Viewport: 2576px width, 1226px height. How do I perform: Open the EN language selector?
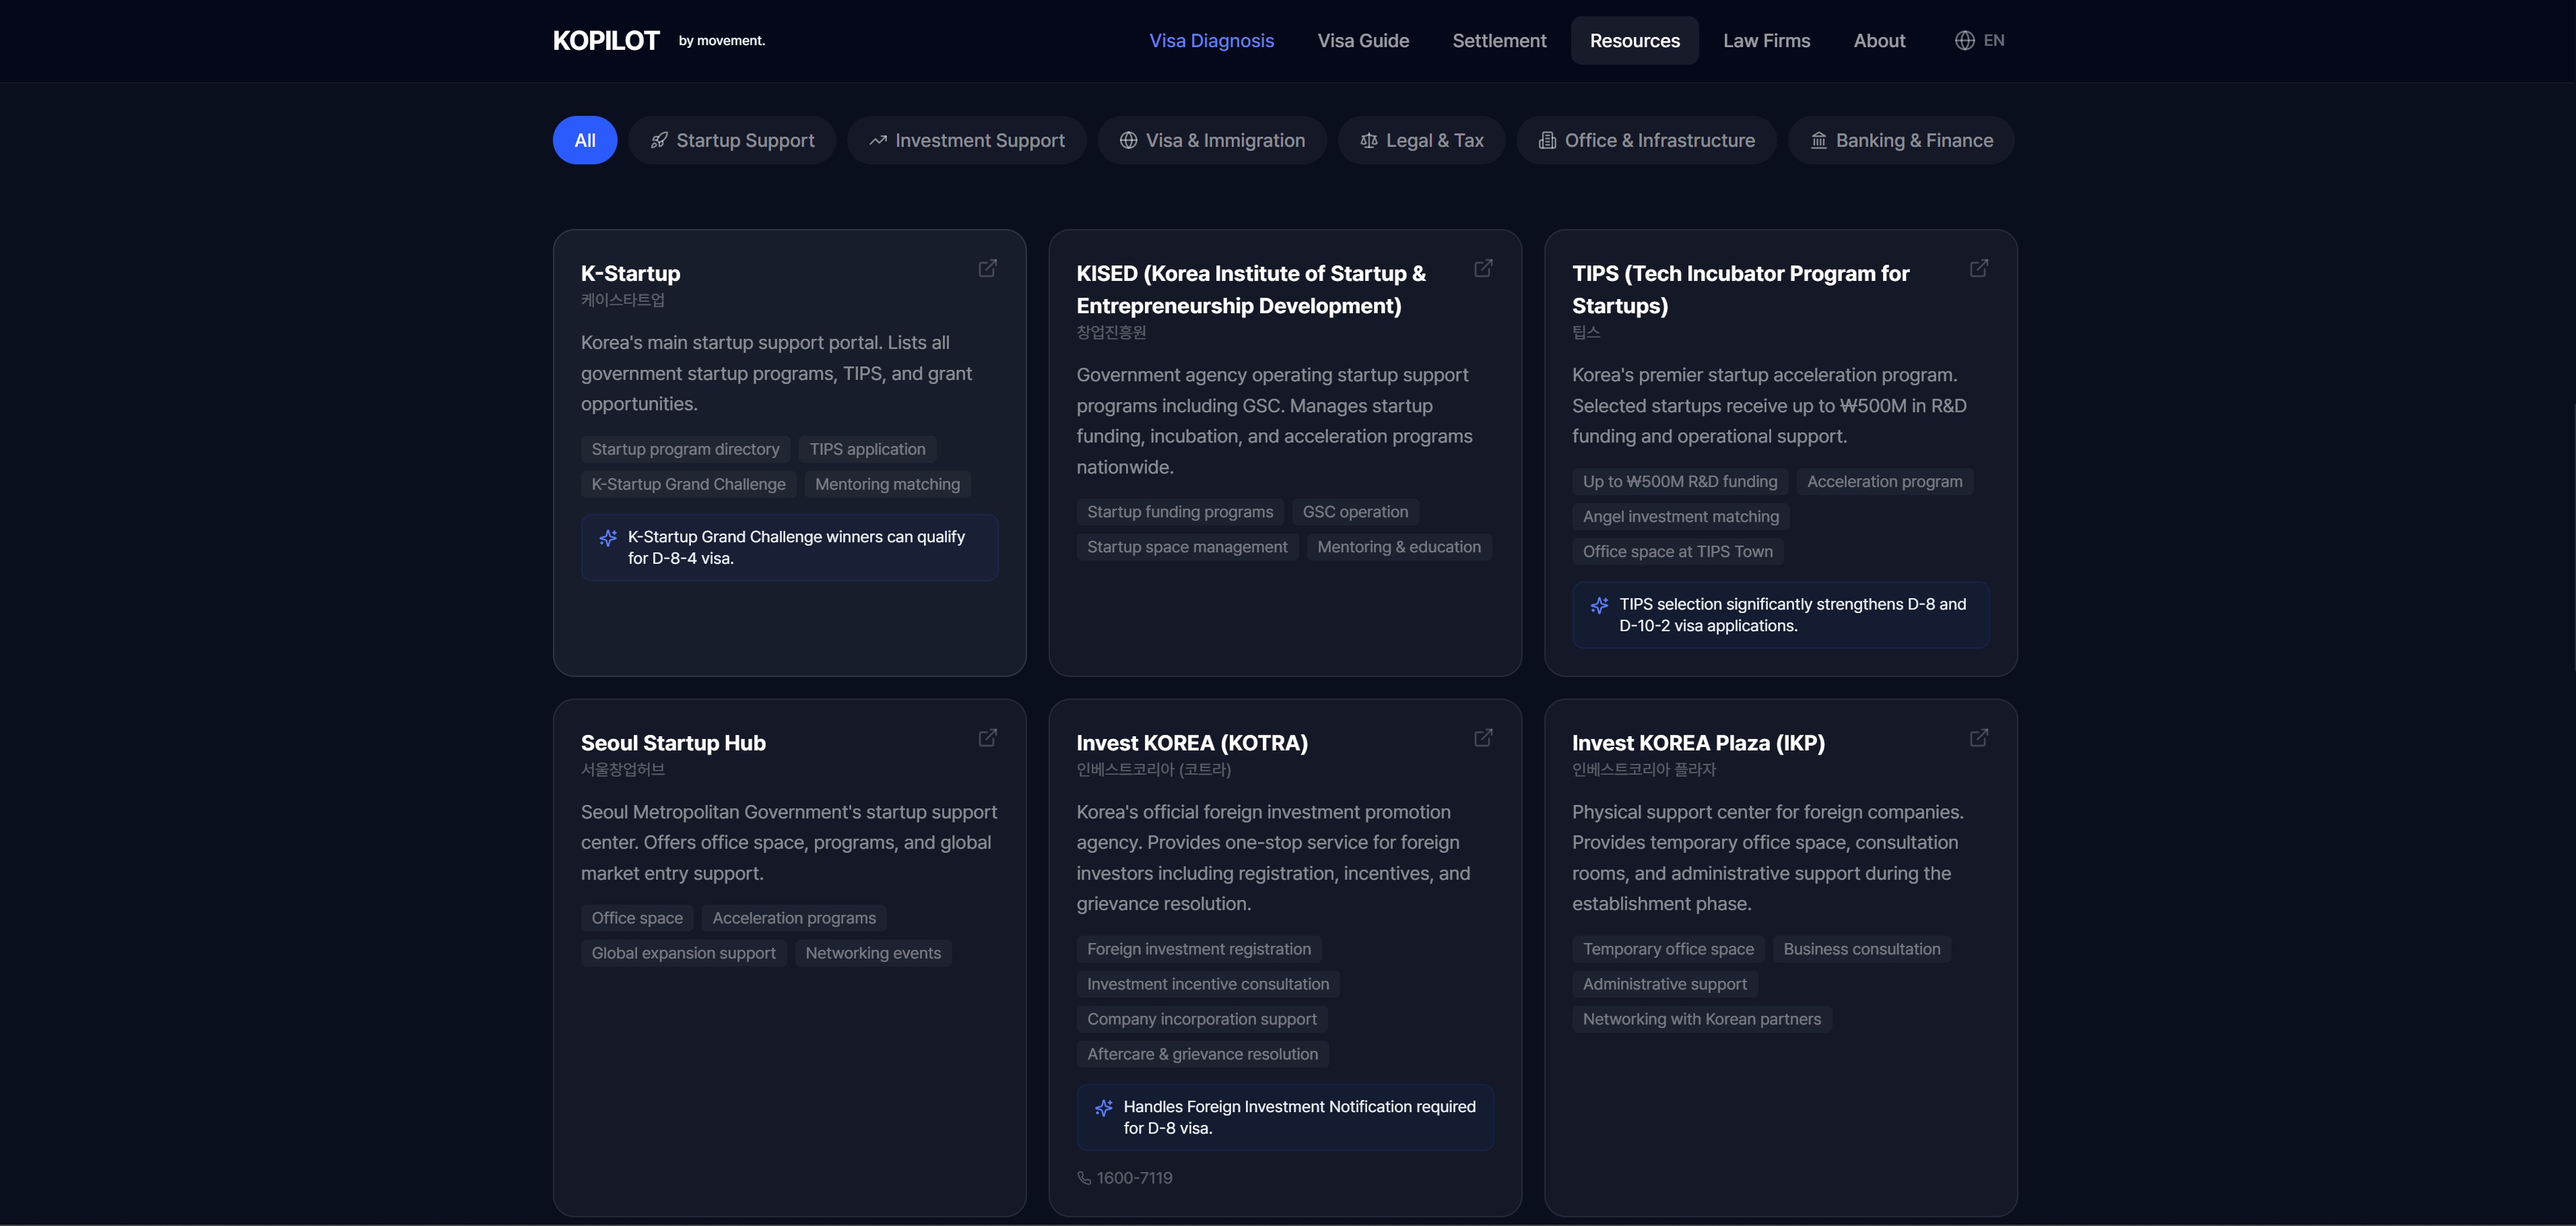pyautogui.click(x=1993, y=41)
